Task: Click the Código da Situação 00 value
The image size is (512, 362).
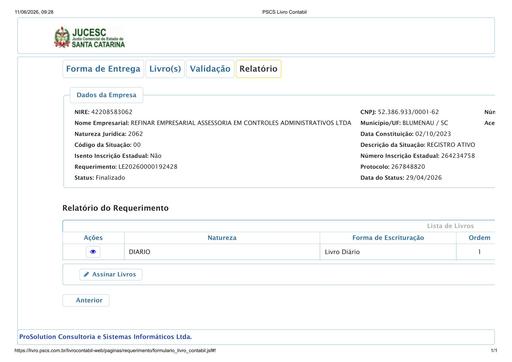Action: [x=137, y=145]
